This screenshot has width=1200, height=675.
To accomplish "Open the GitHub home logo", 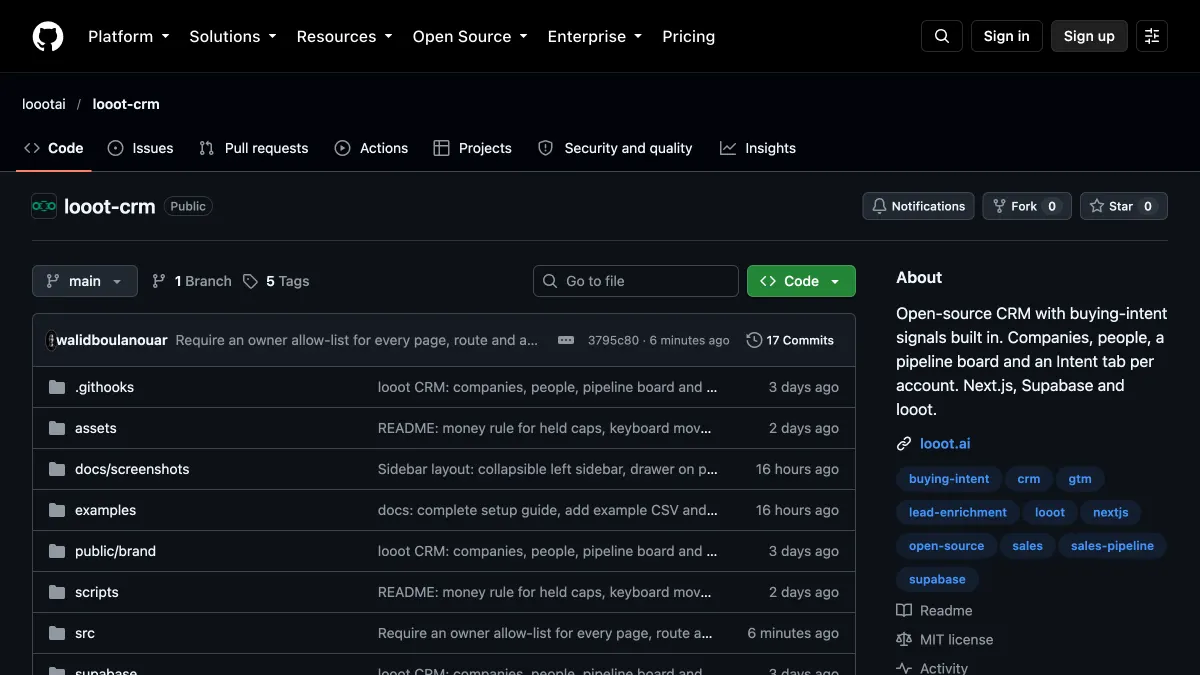I will (x=48, y=36).
